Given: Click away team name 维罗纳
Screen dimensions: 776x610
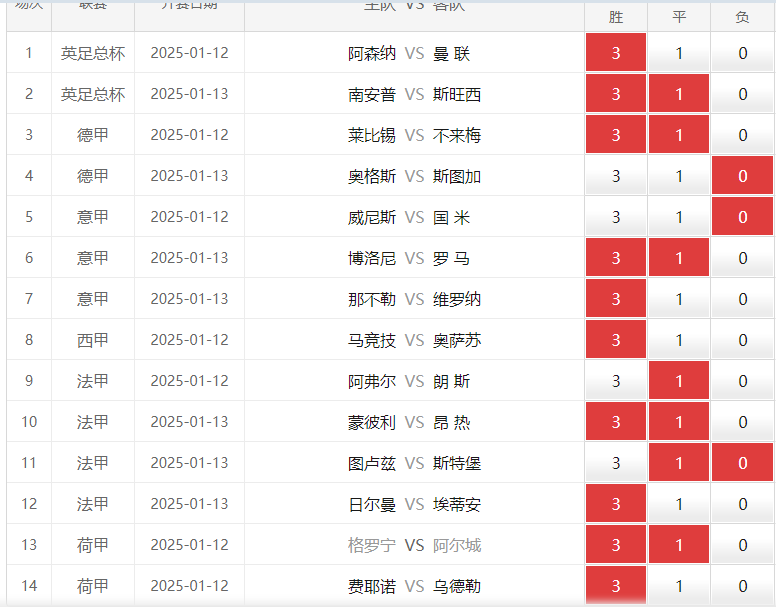Looking at the screenshot, I should [x=457, y=299].
